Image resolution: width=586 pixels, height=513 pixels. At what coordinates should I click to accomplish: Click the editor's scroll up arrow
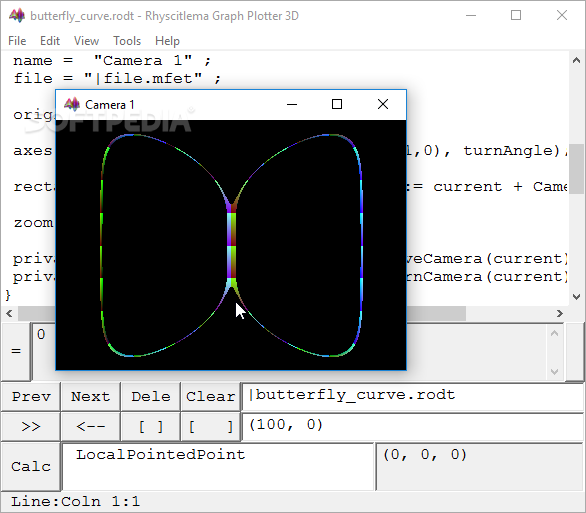[x=576, y=60]
